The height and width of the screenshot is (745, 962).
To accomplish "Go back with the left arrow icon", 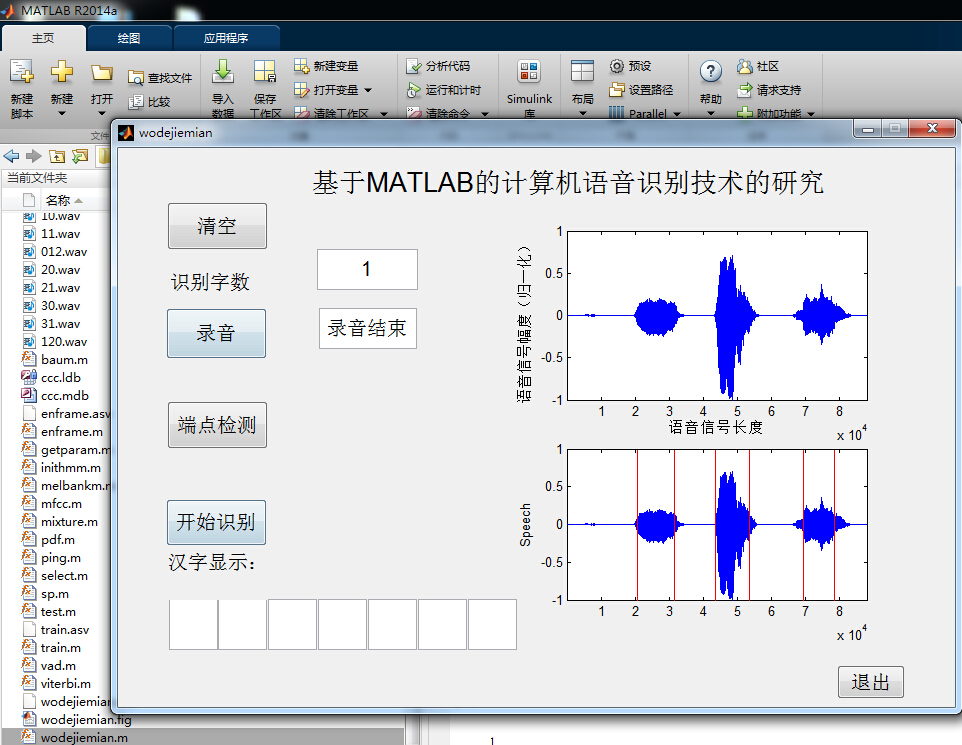I will [x=11, y=156].
